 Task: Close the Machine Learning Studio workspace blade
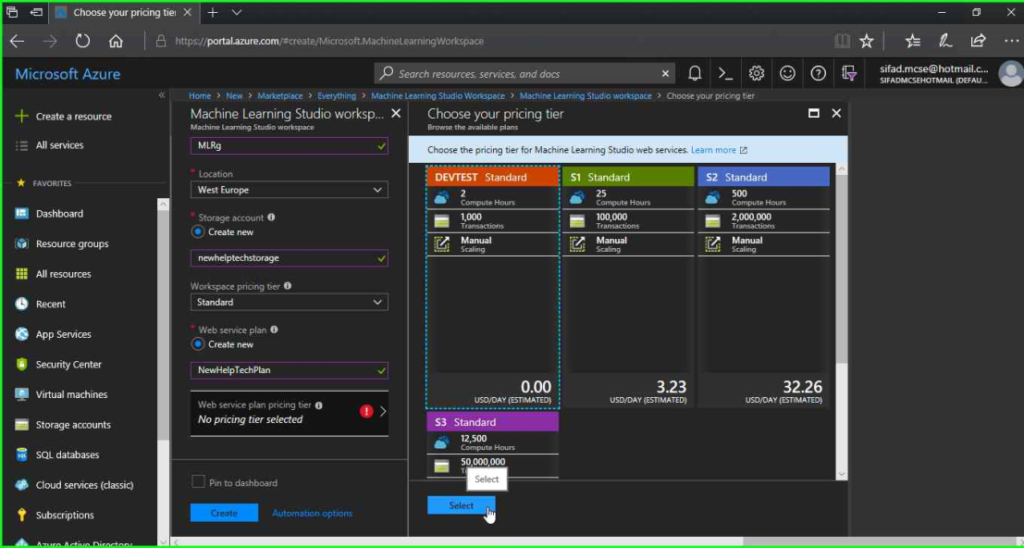[x=396, y=113]
